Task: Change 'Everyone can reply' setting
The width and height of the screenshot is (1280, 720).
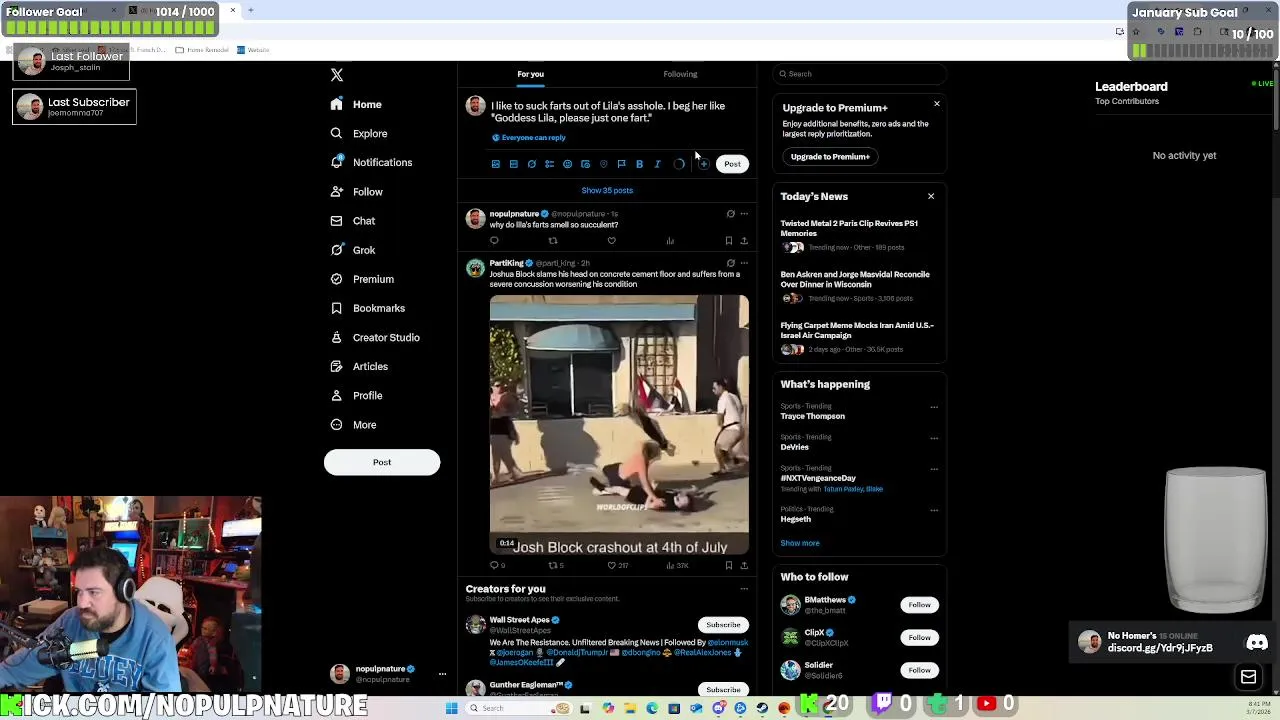Action: point(529,138)
